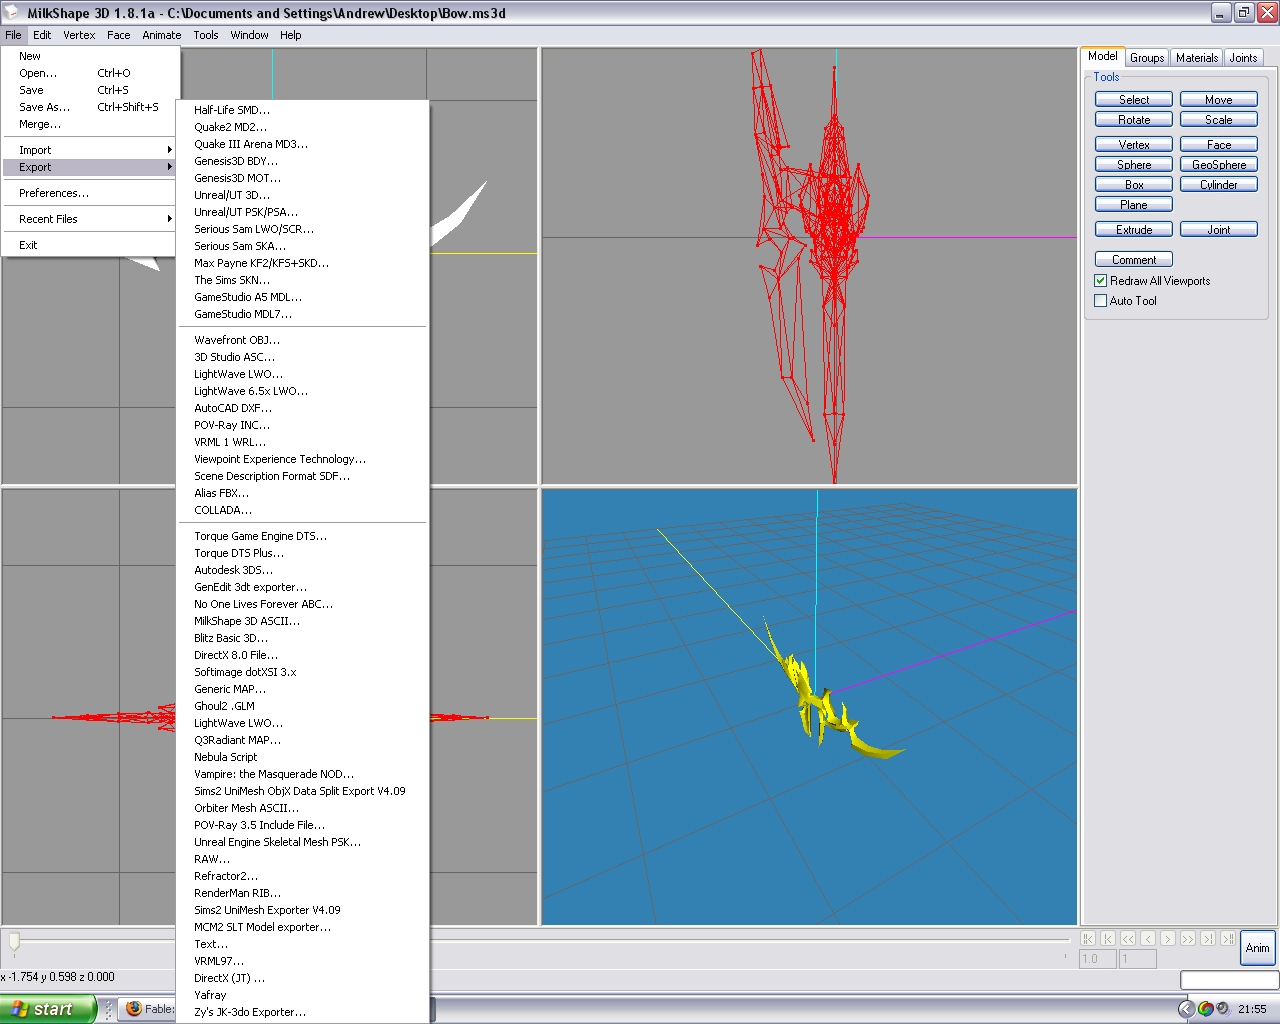This screenshot has height=1024, width=1280.
Task: Switch to the Materials tab
Action: 1196,58
